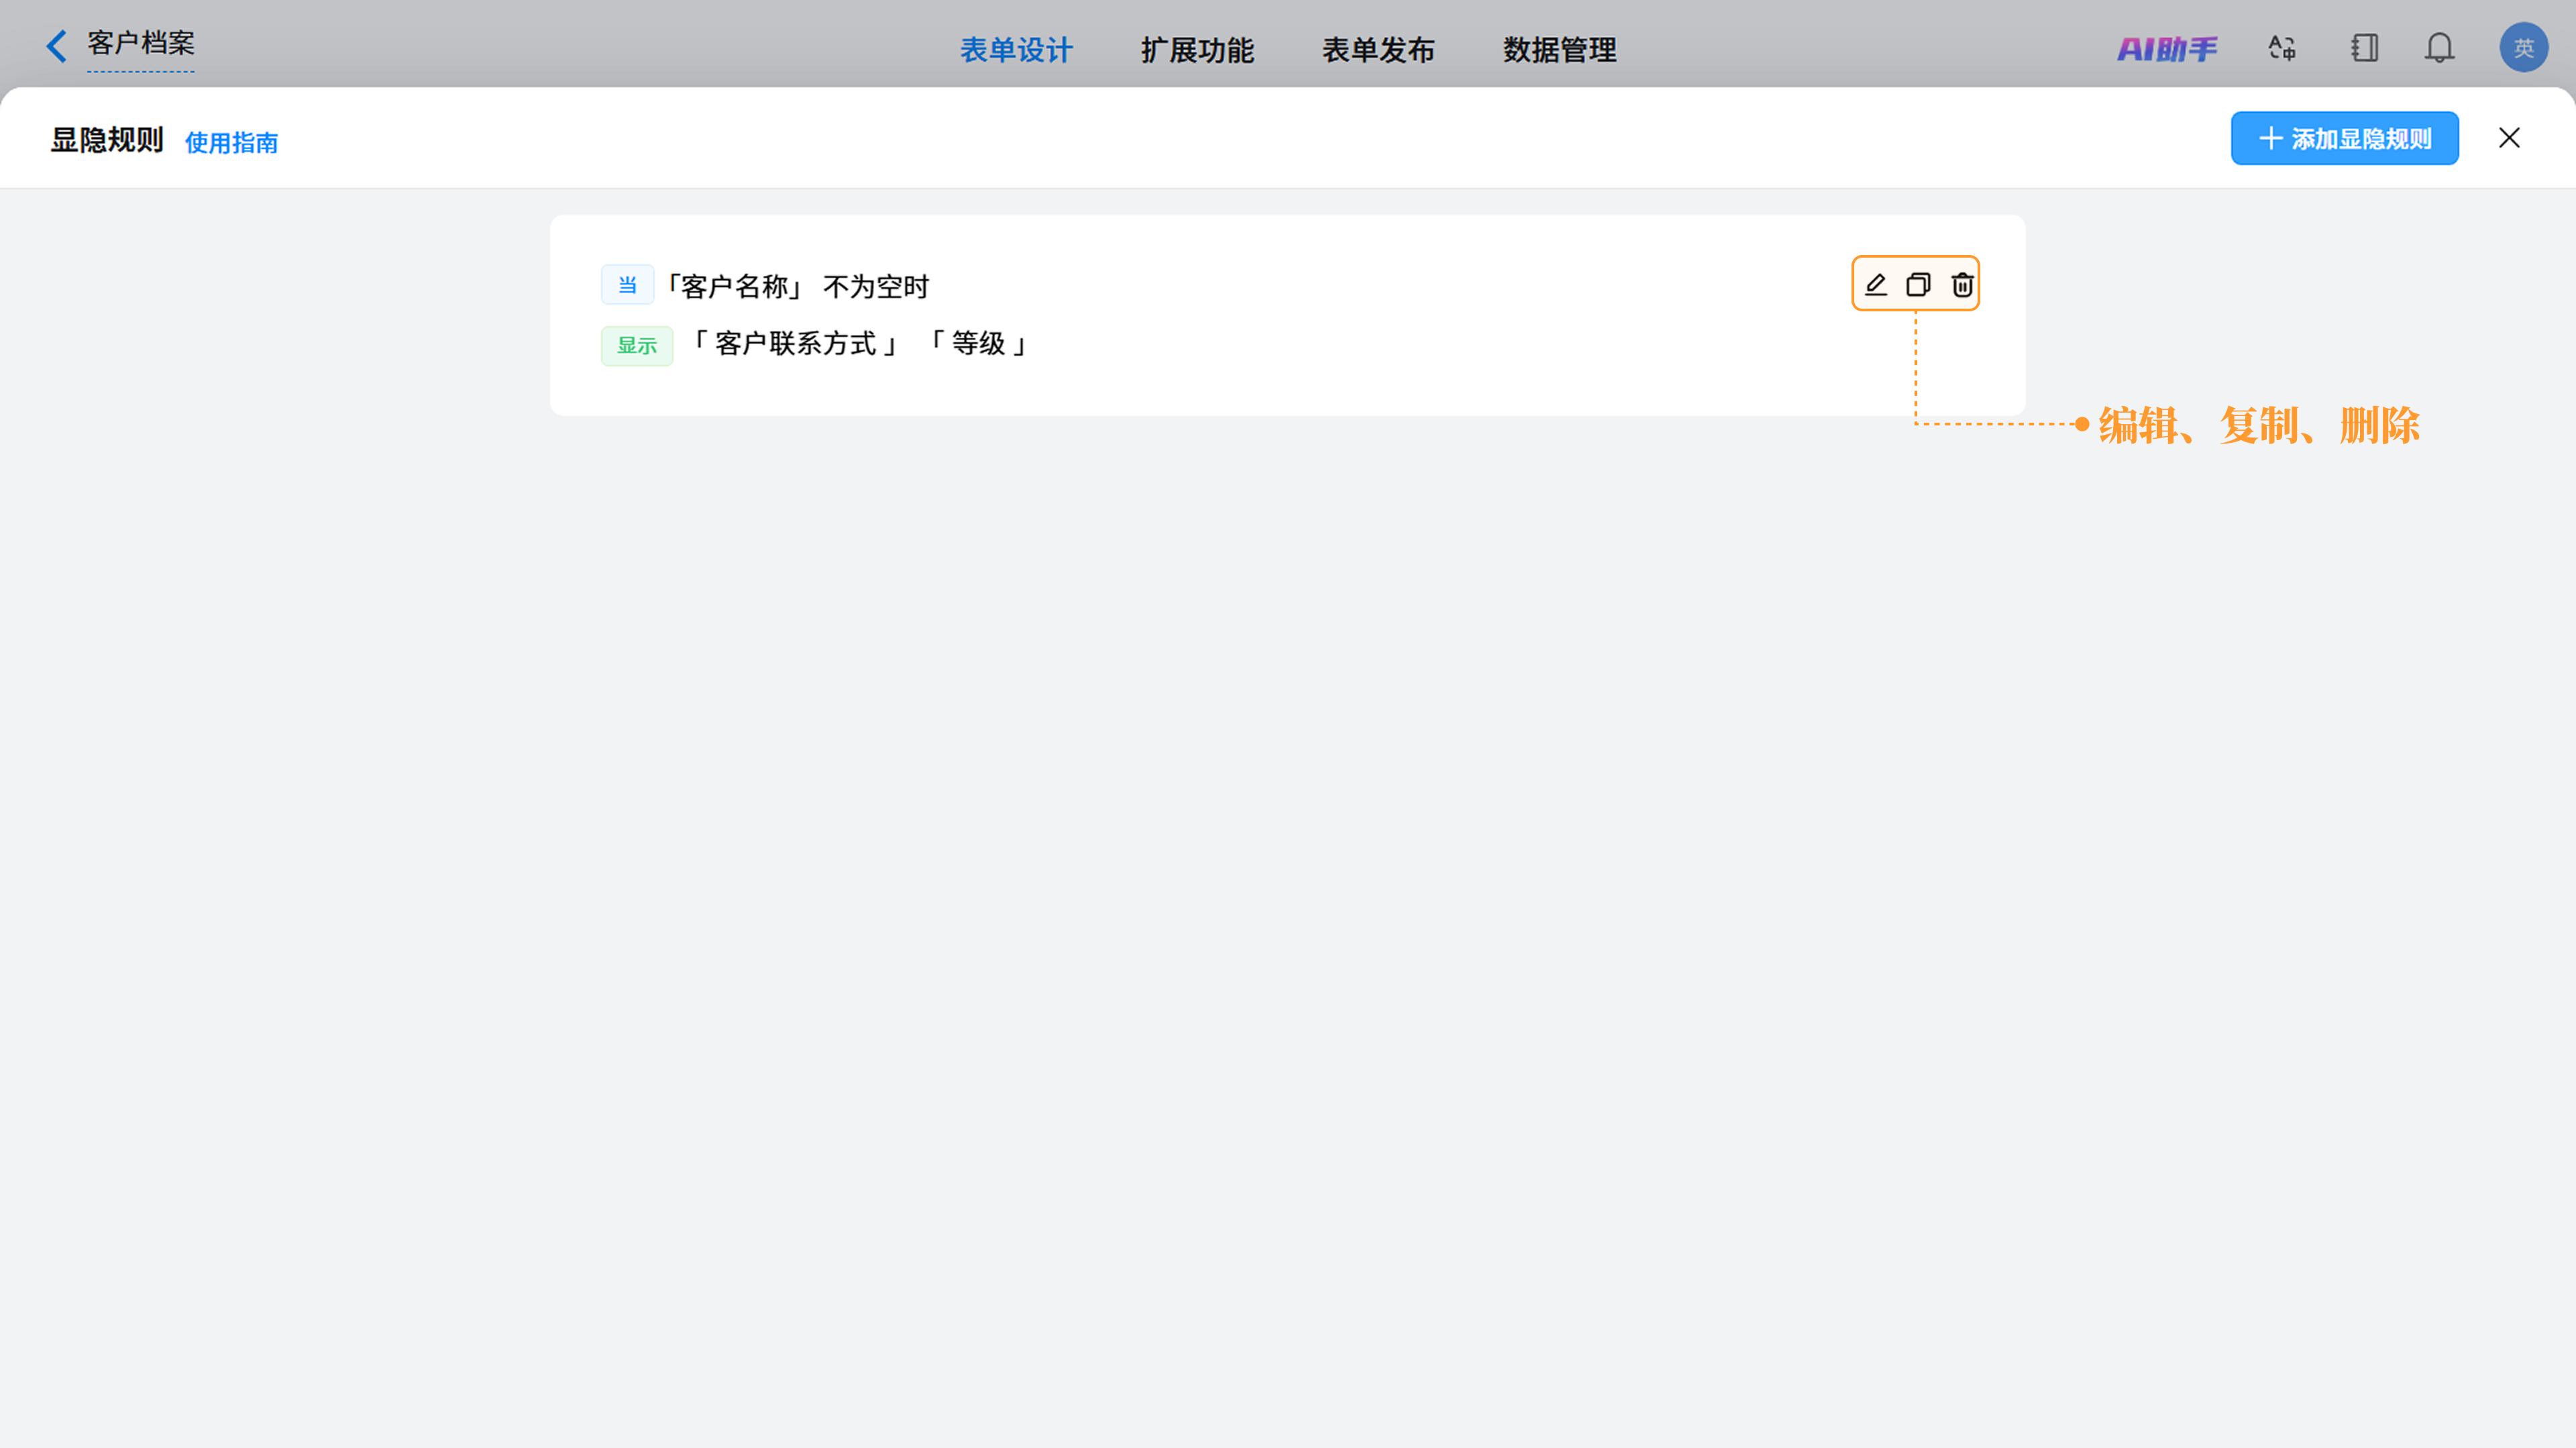
Task: Click the 「客户联系方式」 field text
Action: coord(796,344)
